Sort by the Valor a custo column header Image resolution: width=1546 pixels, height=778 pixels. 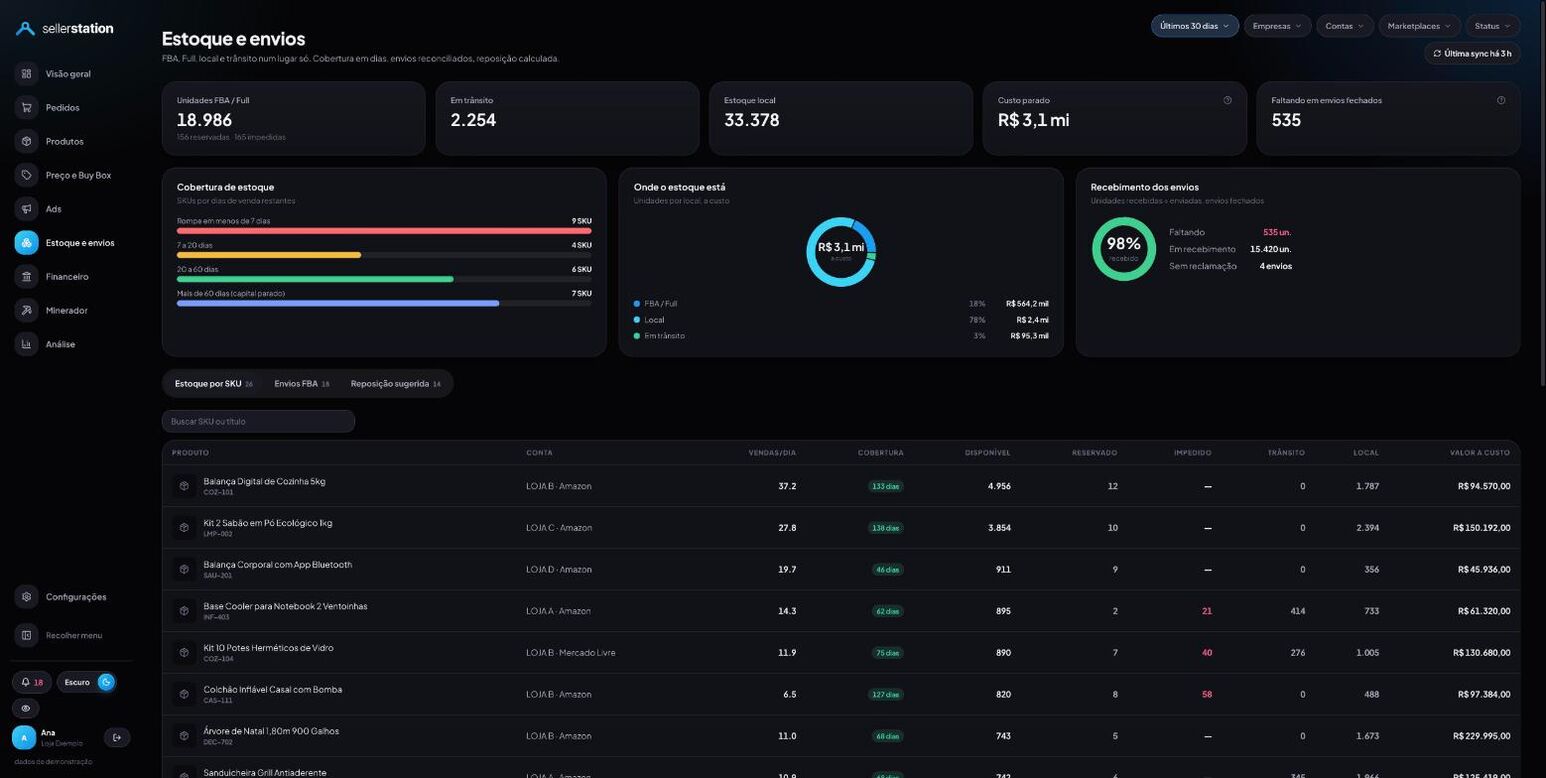coord(1480,453)
